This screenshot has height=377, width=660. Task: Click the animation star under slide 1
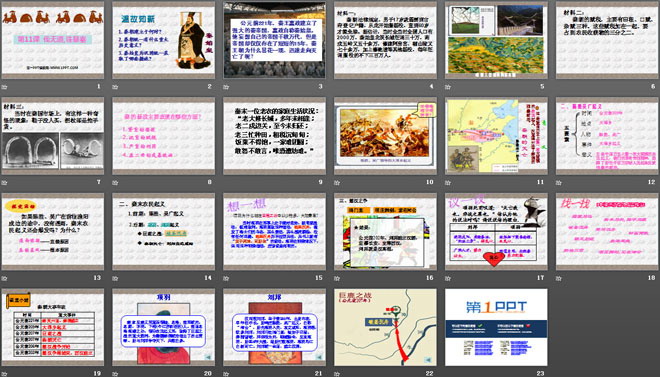(4, 87)
